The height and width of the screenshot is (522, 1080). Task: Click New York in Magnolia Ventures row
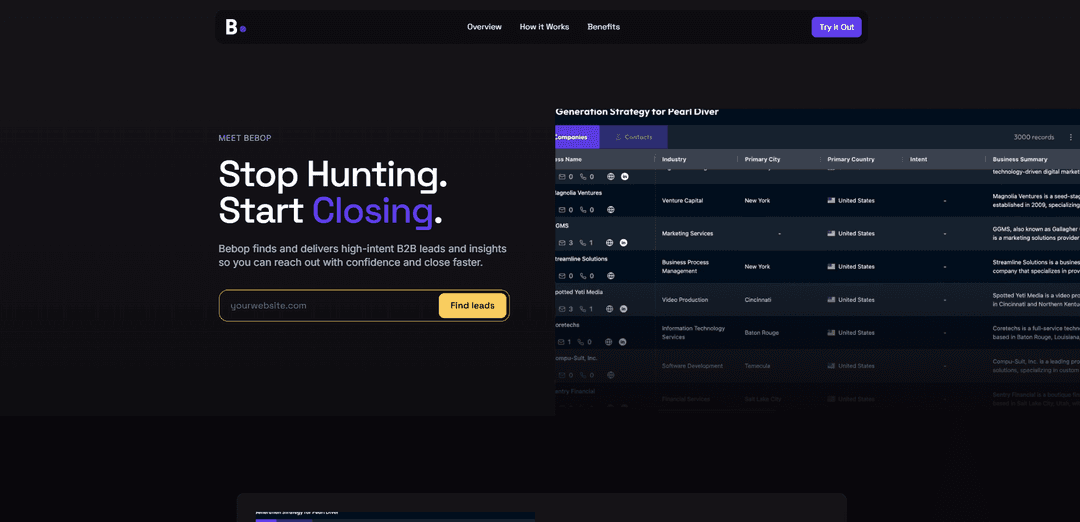pos(757,200)
